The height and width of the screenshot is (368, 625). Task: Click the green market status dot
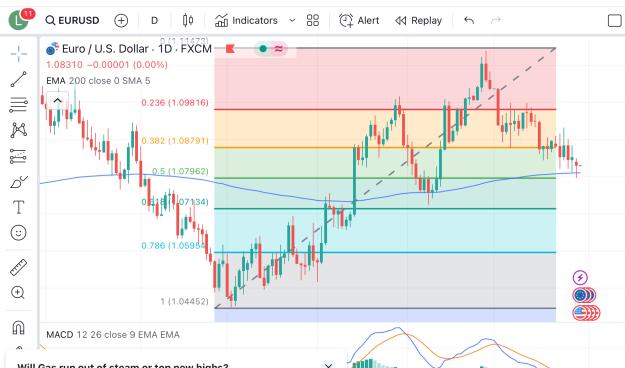263,49
